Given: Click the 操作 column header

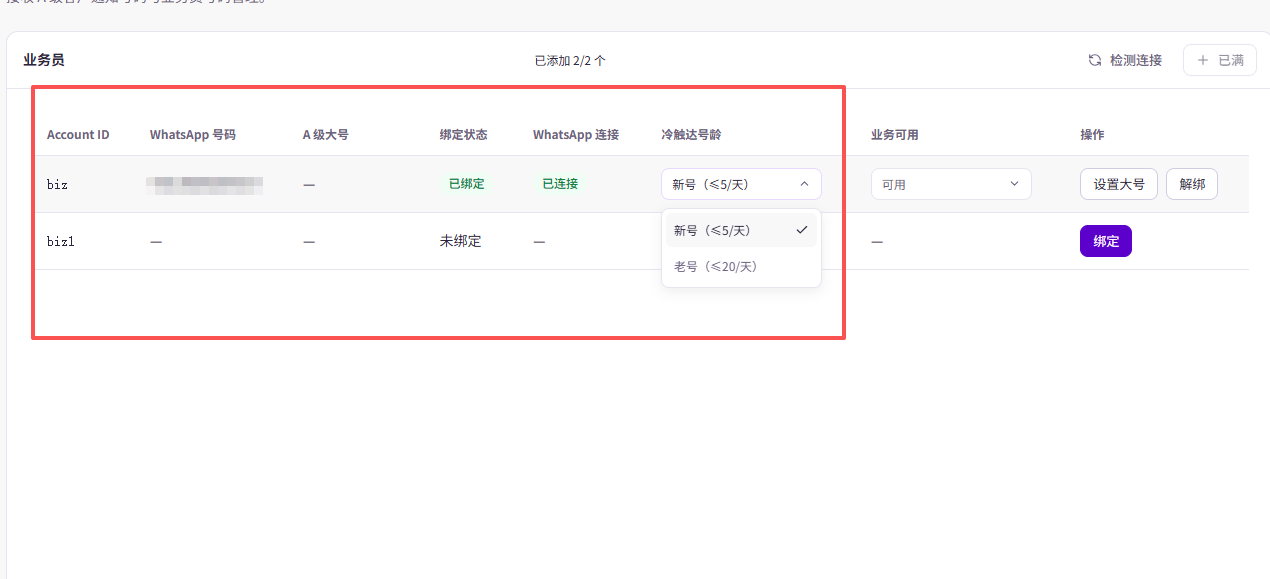Looking at the screenshot, I should pyautogui.click(x=1092, y=134).
